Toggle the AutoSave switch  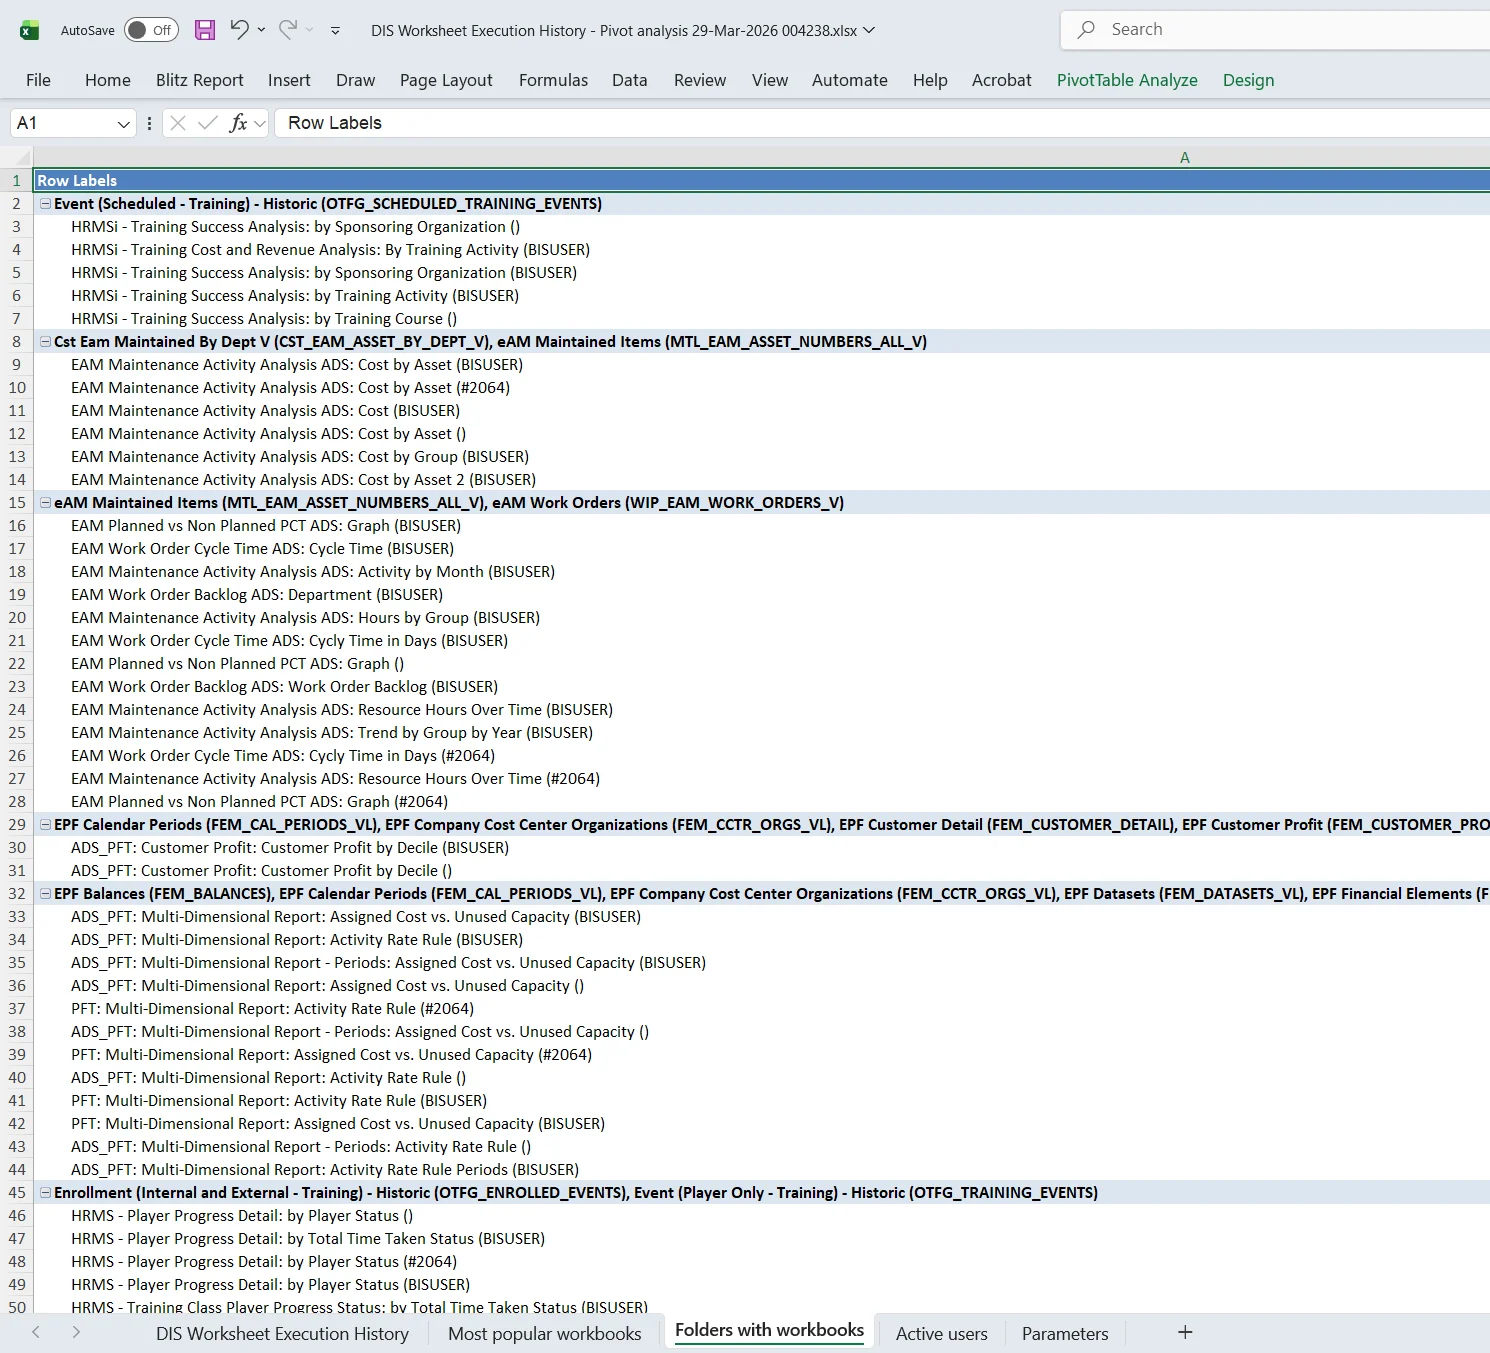pyautogui.click(x=151, y=30)
